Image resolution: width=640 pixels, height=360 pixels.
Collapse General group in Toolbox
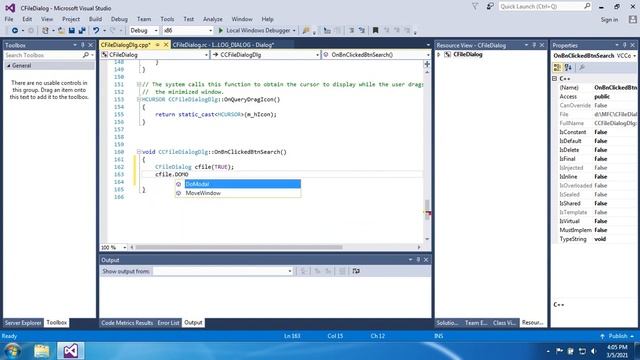click(9, 66)
